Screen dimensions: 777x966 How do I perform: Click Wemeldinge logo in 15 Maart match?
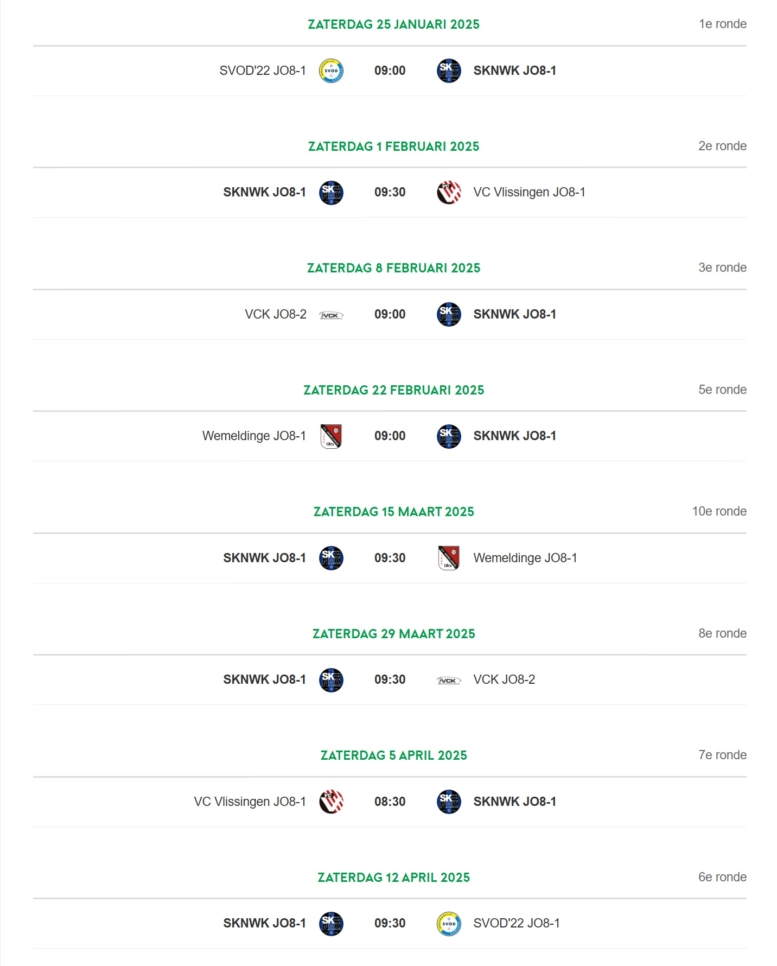449,558
